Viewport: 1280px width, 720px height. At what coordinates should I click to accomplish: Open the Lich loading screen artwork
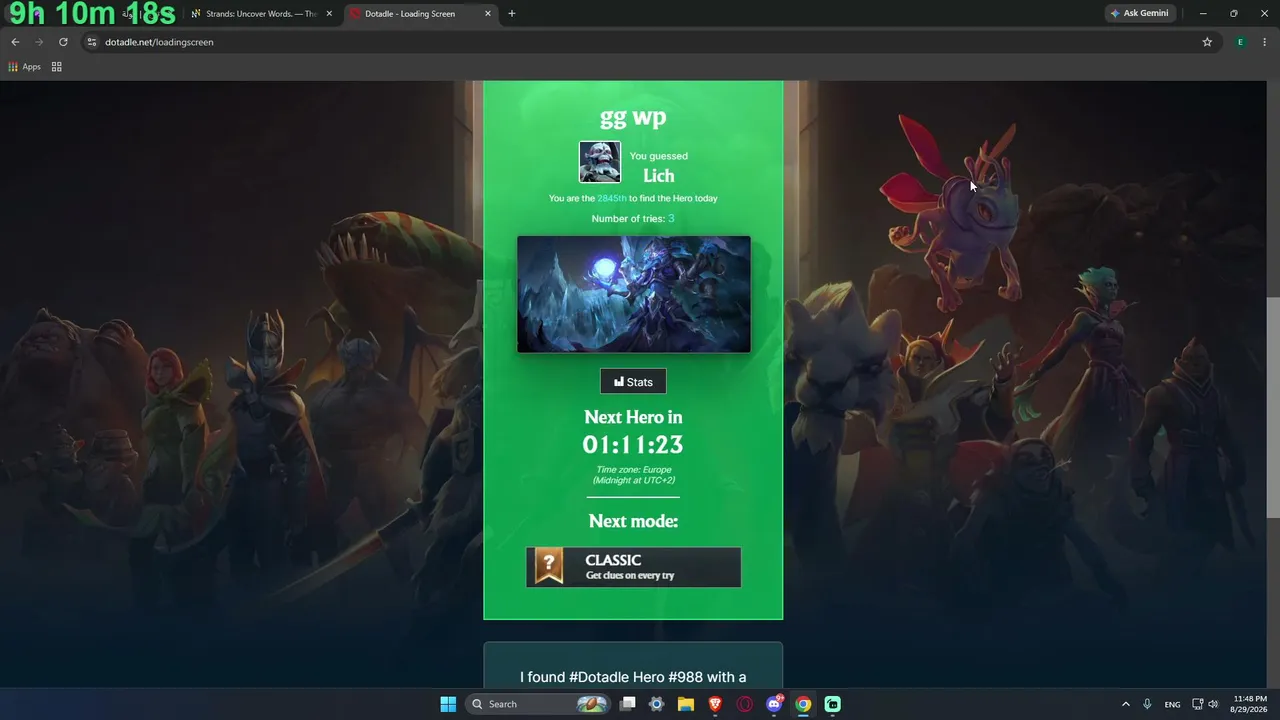633,294
